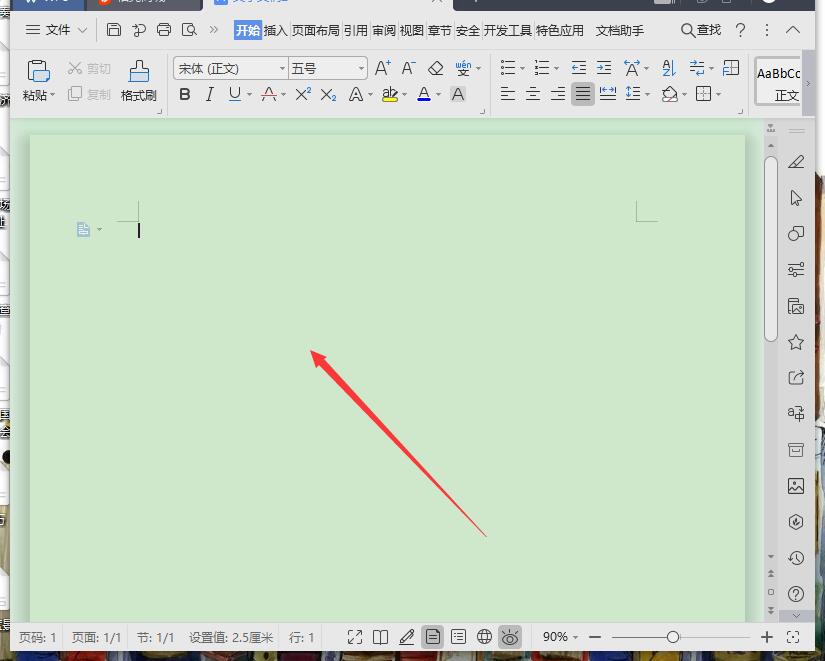Toggle underline formatting
This screenshot has height=661, width=825.
coord(235,94)
